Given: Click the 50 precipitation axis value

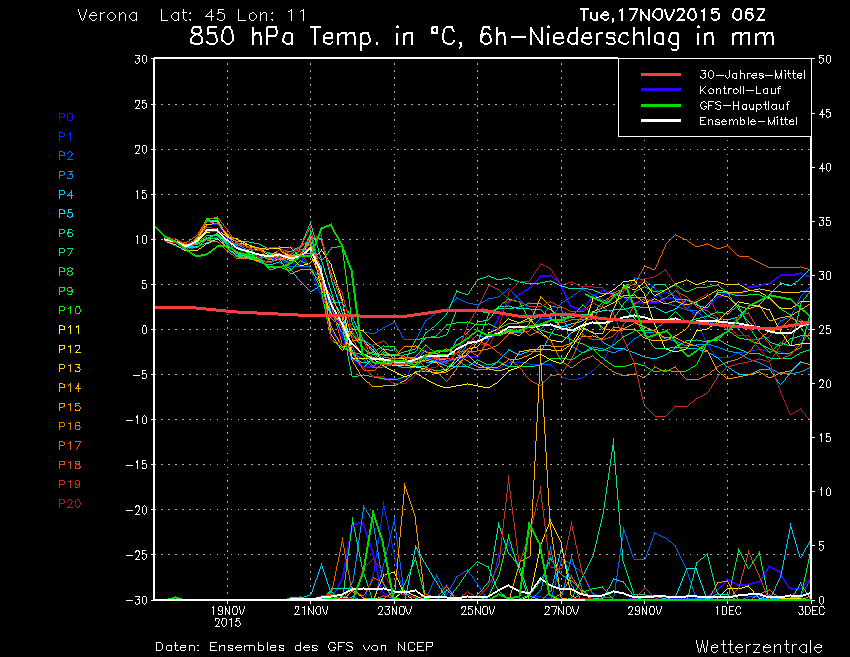Looking at the screenshot, I should (825, 59).
